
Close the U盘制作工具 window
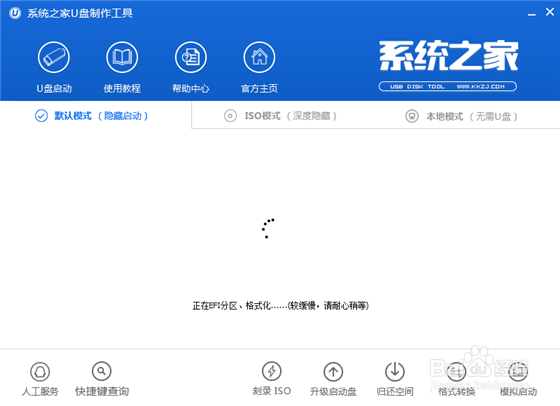(550, 12)
